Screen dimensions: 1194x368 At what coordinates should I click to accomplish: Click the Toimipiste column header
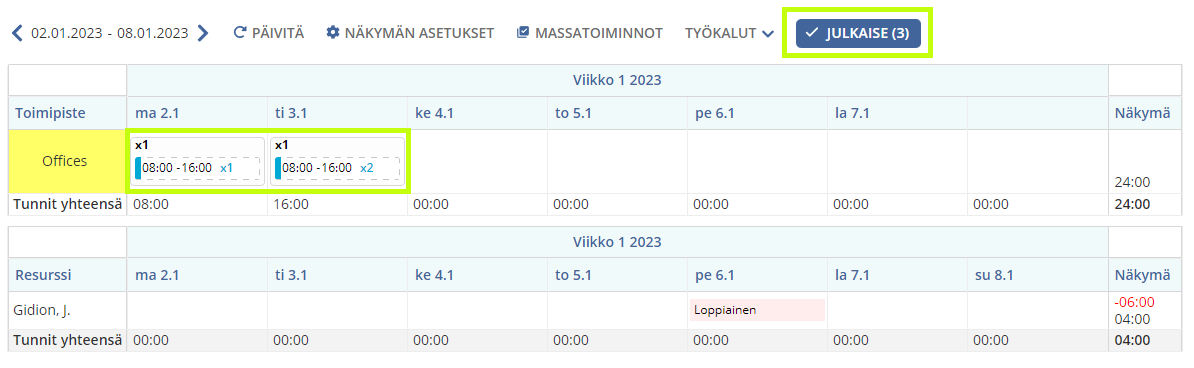tap(49, 113)
